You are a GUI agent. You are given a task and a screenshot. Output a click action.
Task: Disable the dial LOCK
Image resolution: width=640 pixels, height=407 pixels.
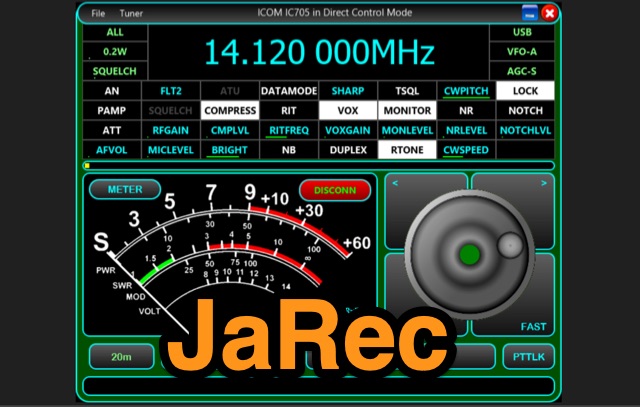pyautogui.click(x=525, y=91)
